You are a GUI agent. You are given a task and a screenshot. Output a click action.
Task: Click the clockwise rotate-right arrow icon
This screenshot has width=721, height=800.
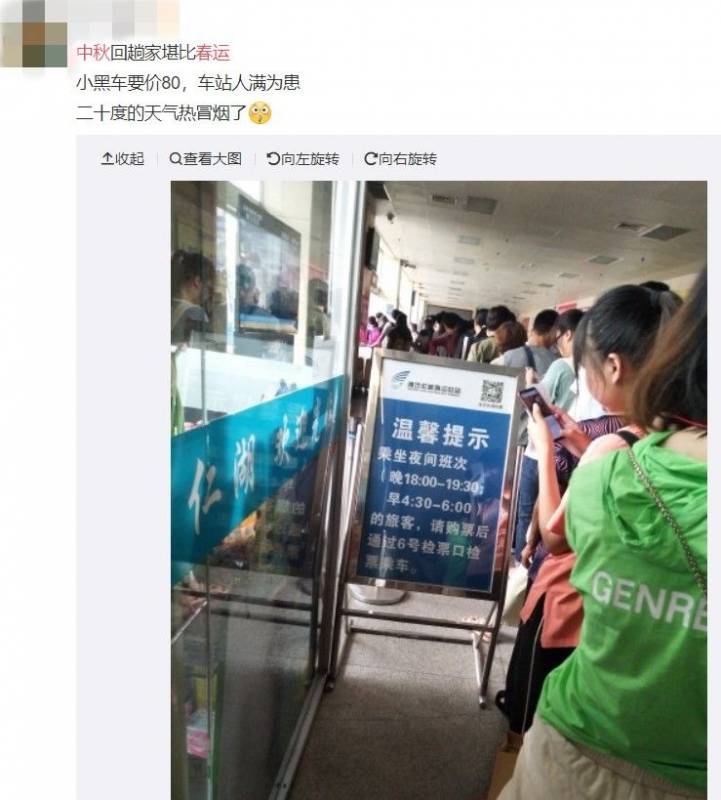pos(370,159)
